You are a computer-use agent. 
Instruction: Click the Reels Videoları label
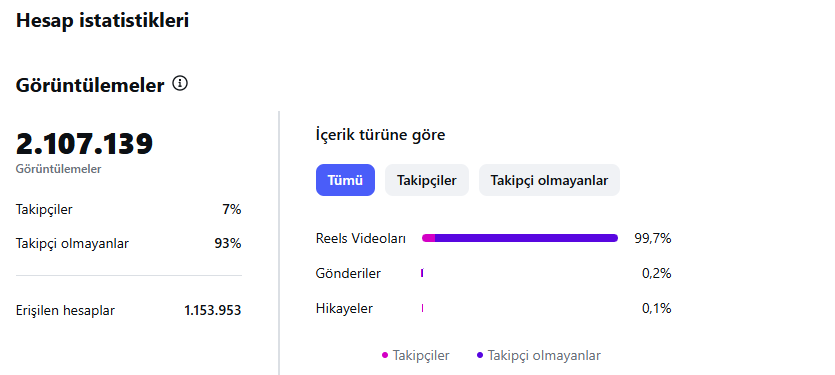coord(361,239)
